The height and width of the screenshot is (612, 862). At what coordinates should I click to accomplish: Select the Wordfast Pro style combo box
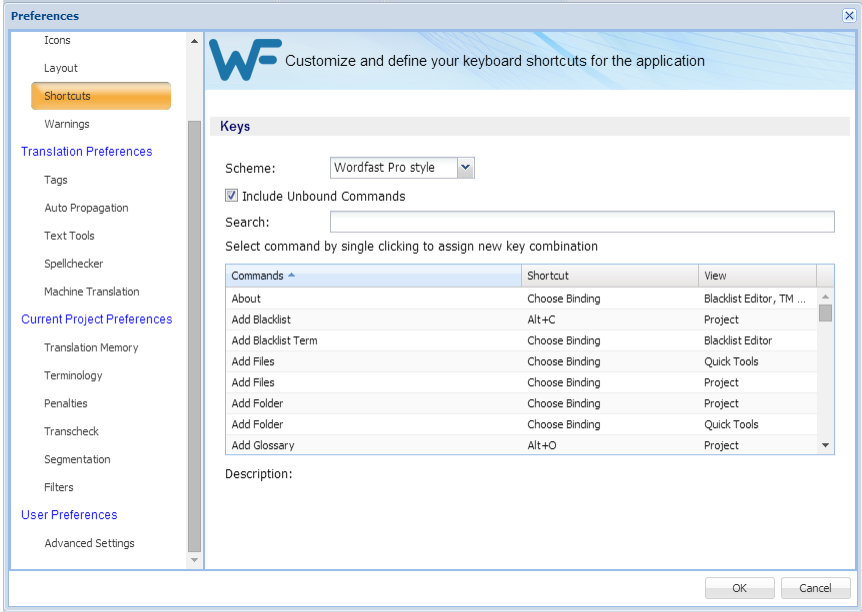[402, 168]
